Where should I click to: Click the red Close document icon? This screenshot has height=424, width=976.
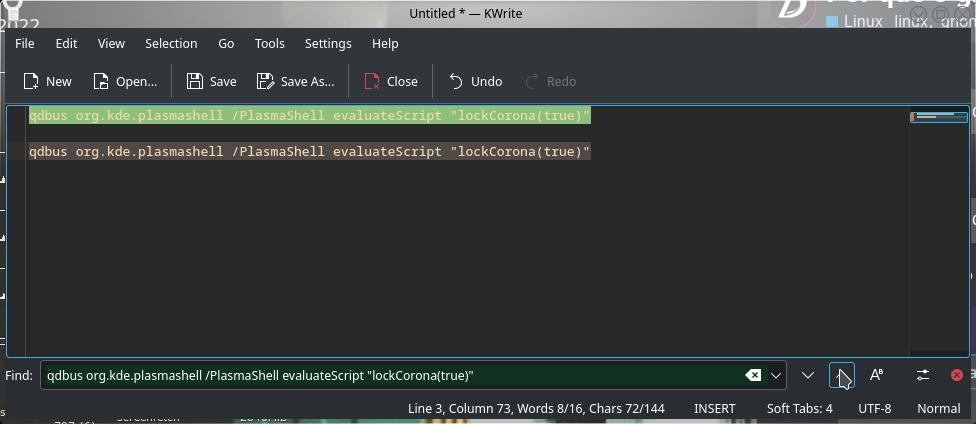coord(372,82)
